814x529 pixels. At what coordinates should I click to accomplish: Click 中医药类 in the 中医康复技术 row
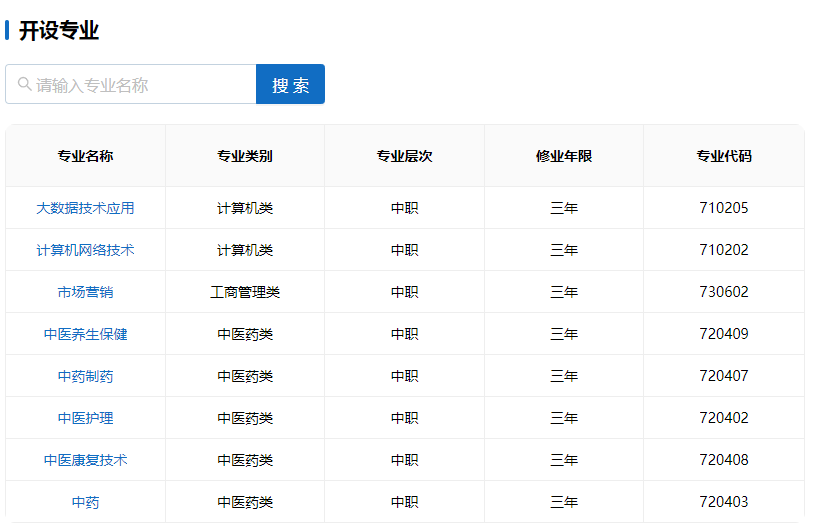click(245, 460)
